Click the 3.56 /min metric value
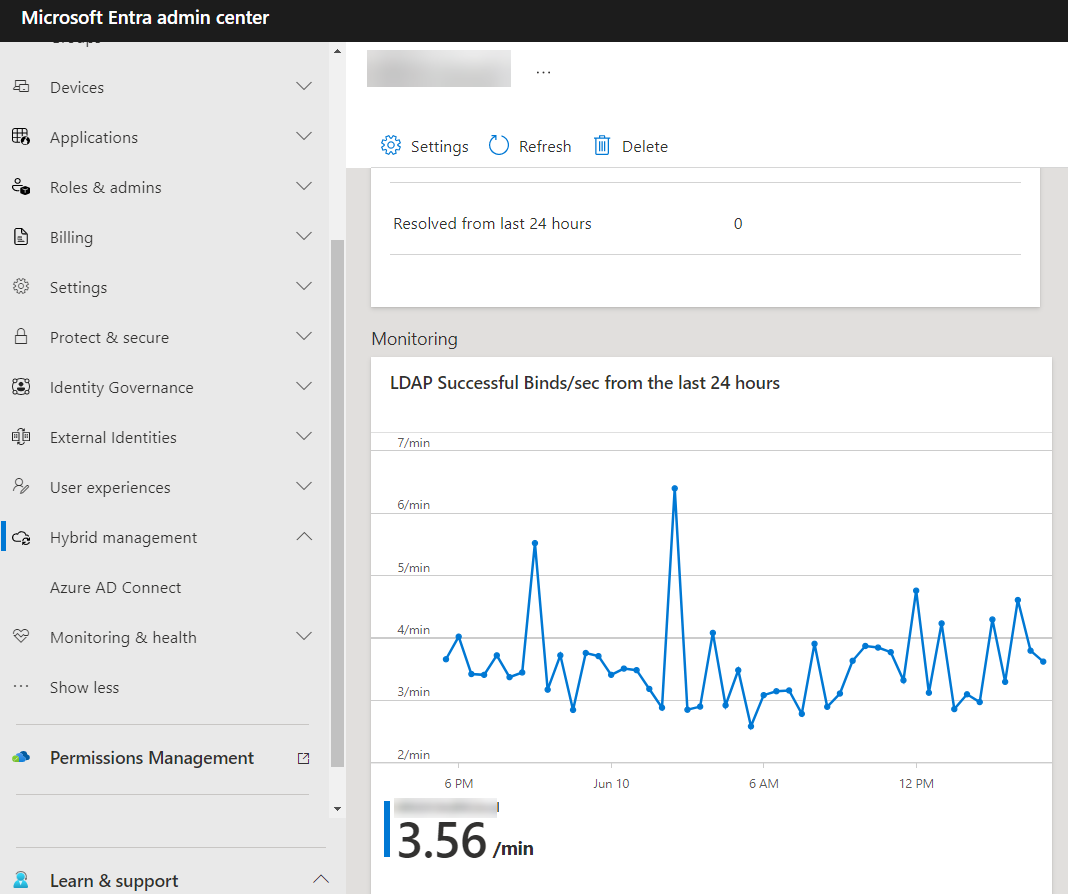The width and height of the screenshot is (1068, 894). [465, 841]
